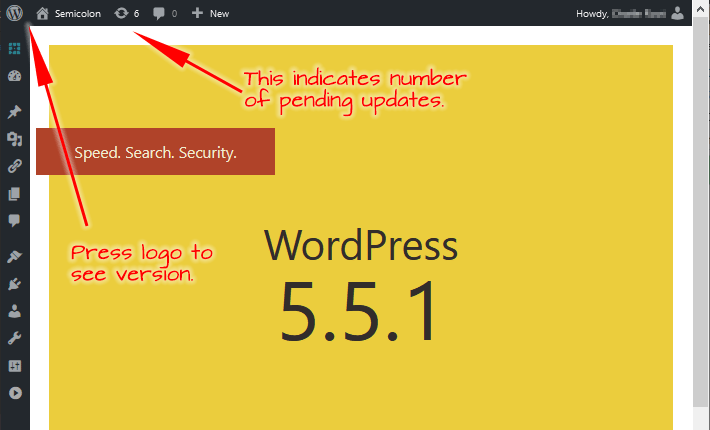Click the plus icon next to New
This screenshot has width=710, height=430.
point(197,13)
